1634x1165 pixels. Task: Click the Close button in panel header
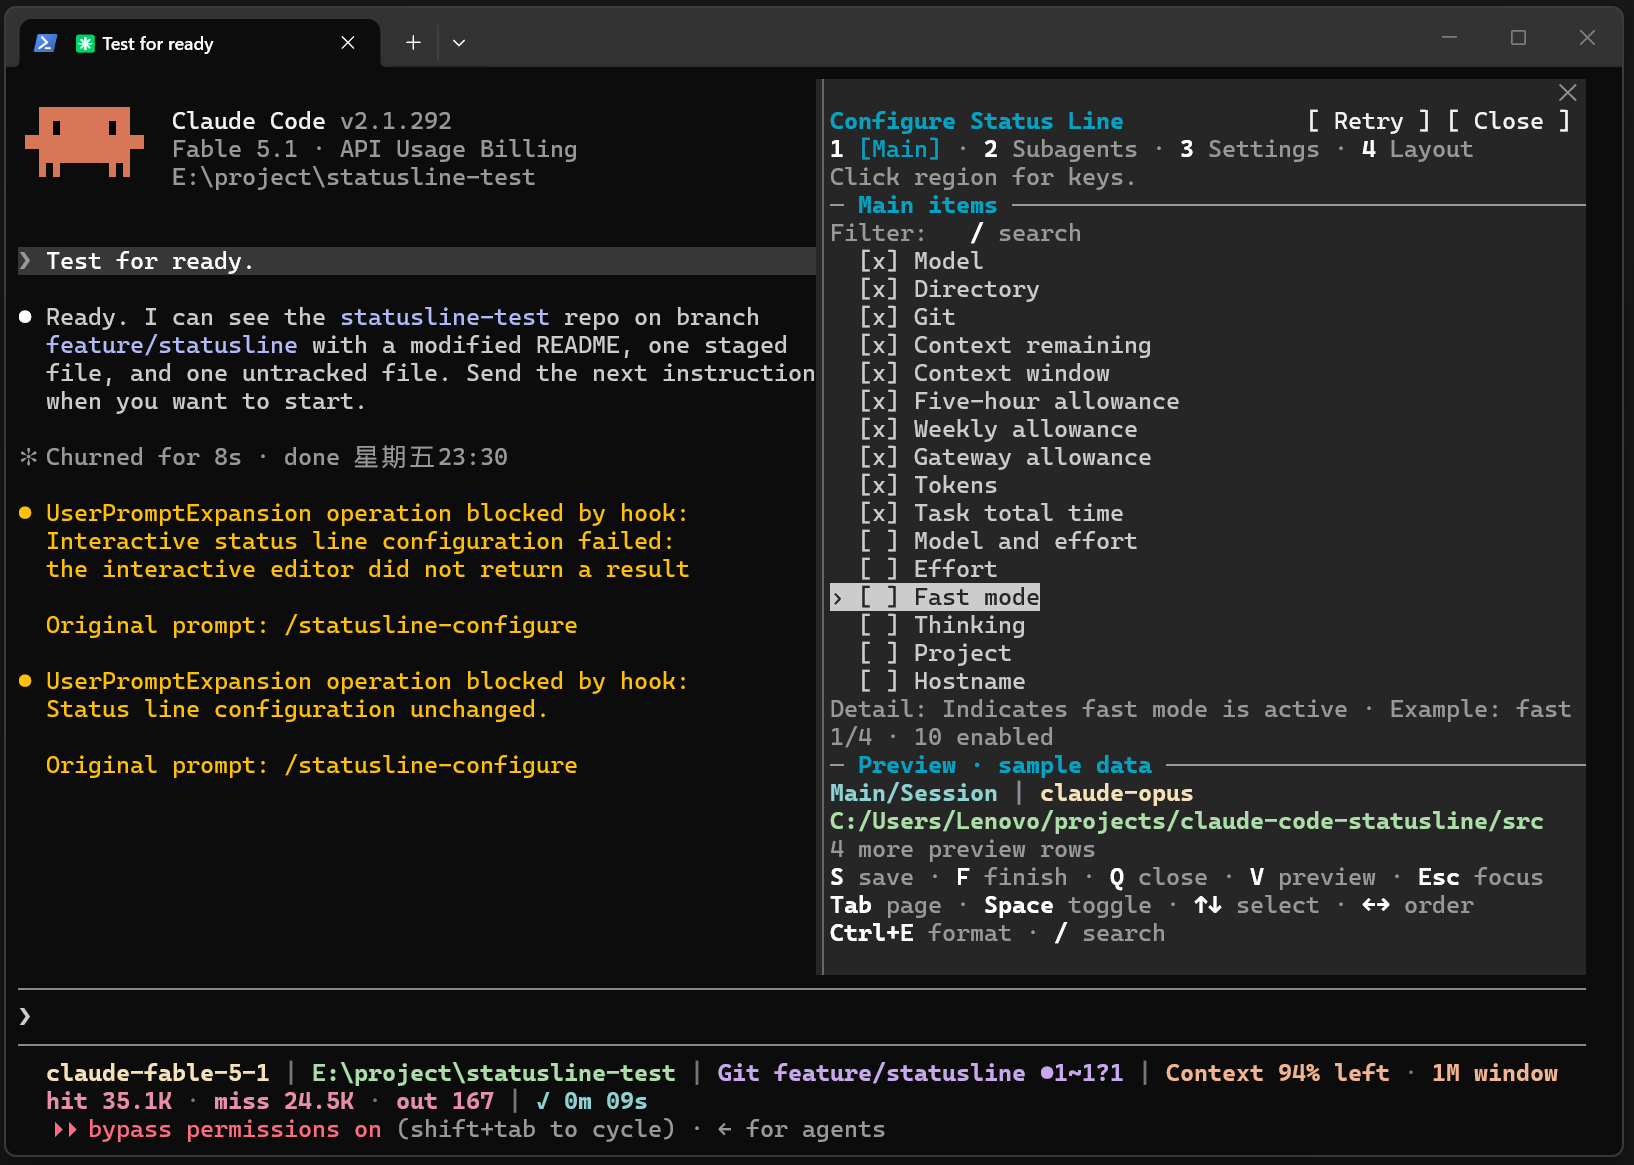point(1508,121)
